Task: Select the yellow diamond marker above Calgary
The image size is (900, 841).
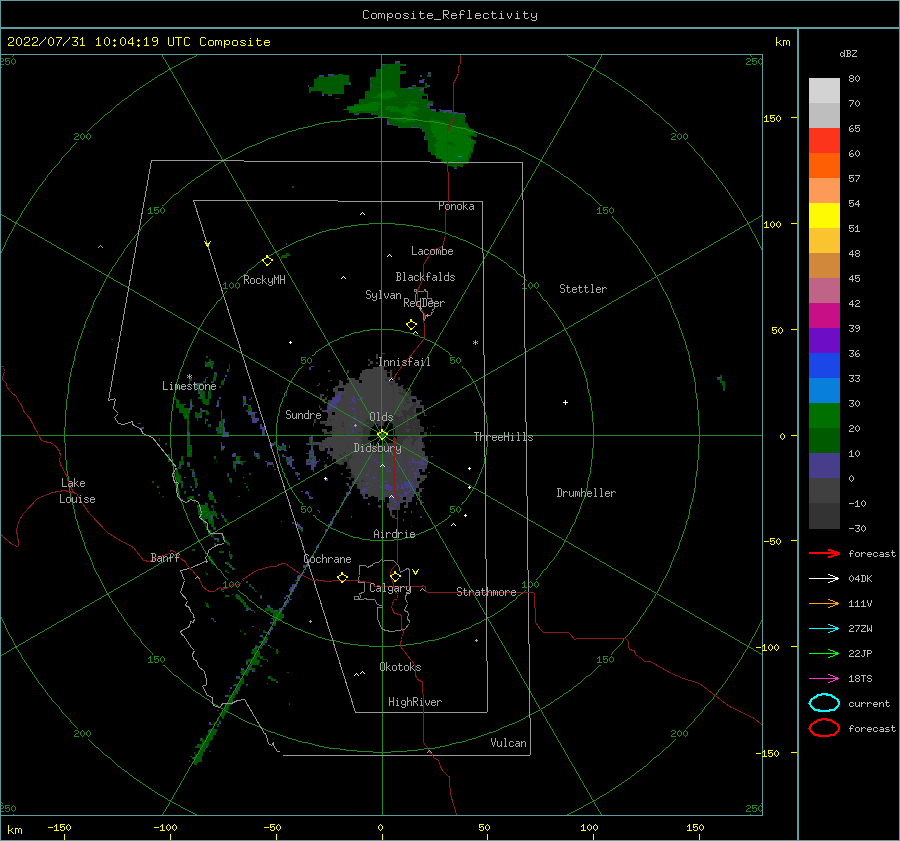Action: tap(395, 576)
